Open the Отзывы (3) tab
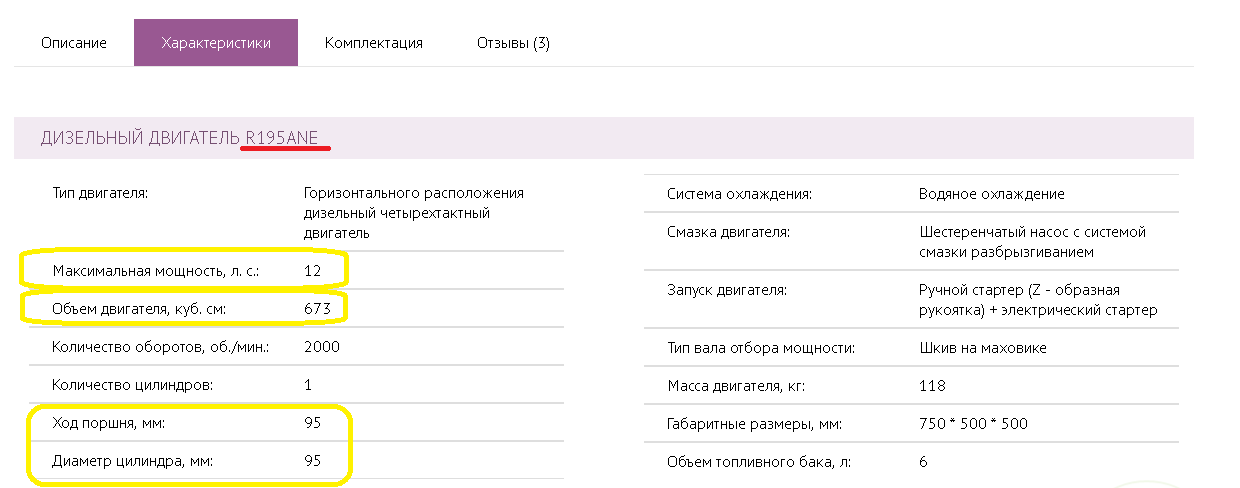 tap(513, 43)
